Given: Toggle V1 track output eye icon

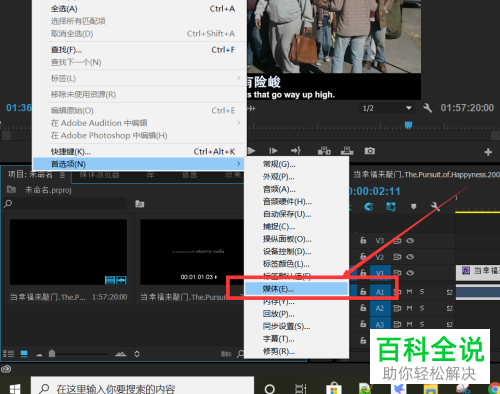Looking at the screenshot, I should click(410, 273).
